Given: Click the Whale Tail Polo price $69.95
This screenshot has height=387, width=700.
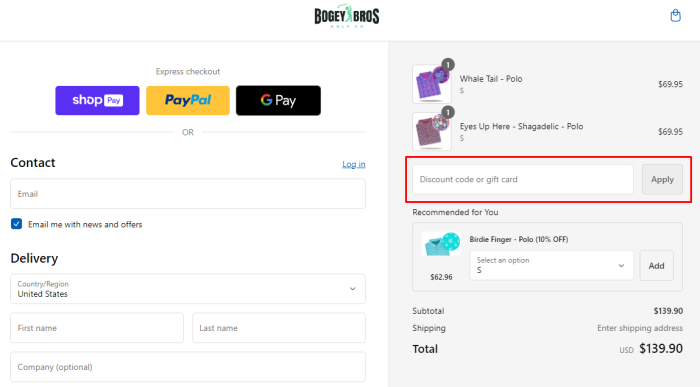Looking at the screenshot, I should (x=670, y=84).
